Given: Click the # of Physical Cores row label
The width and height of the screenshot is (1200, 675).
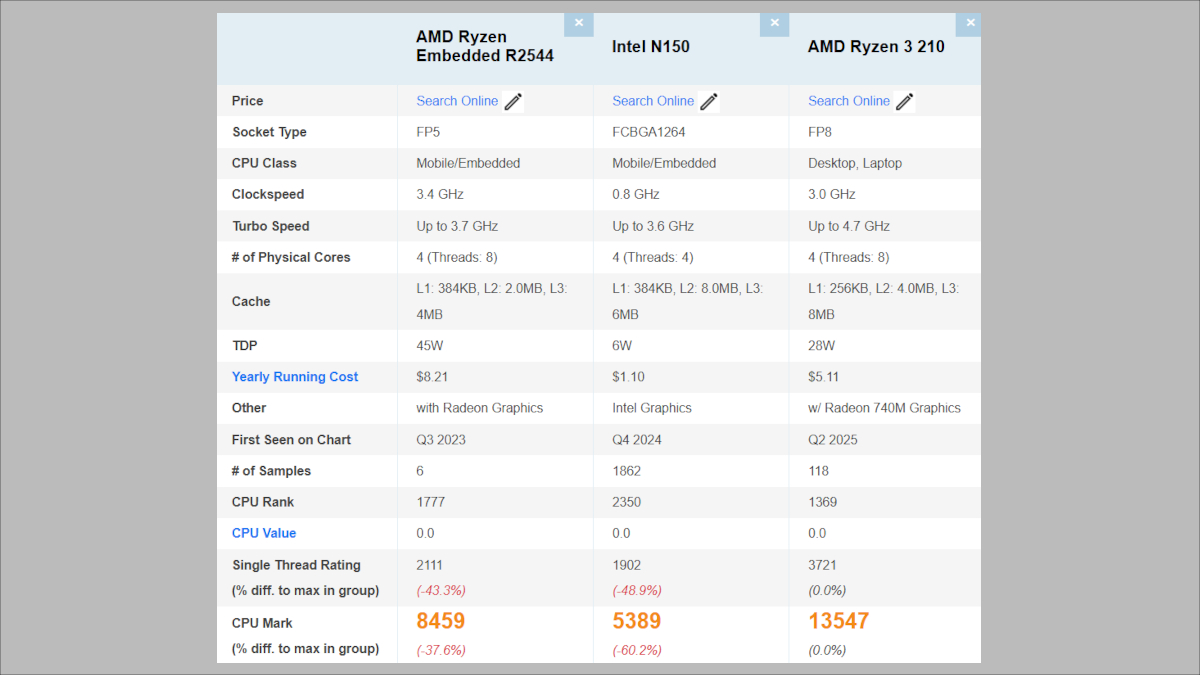Looking at the screenshot, I should (x=291, y=257).
